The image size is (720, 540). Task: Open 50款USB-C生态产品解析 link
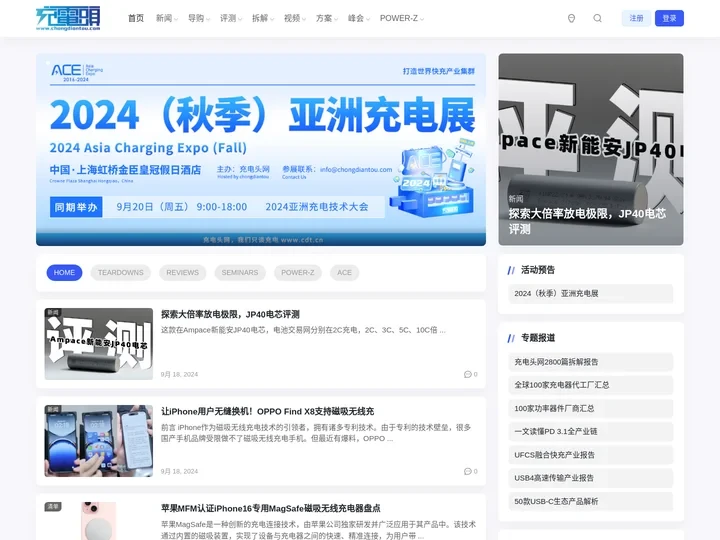[591, 501]
